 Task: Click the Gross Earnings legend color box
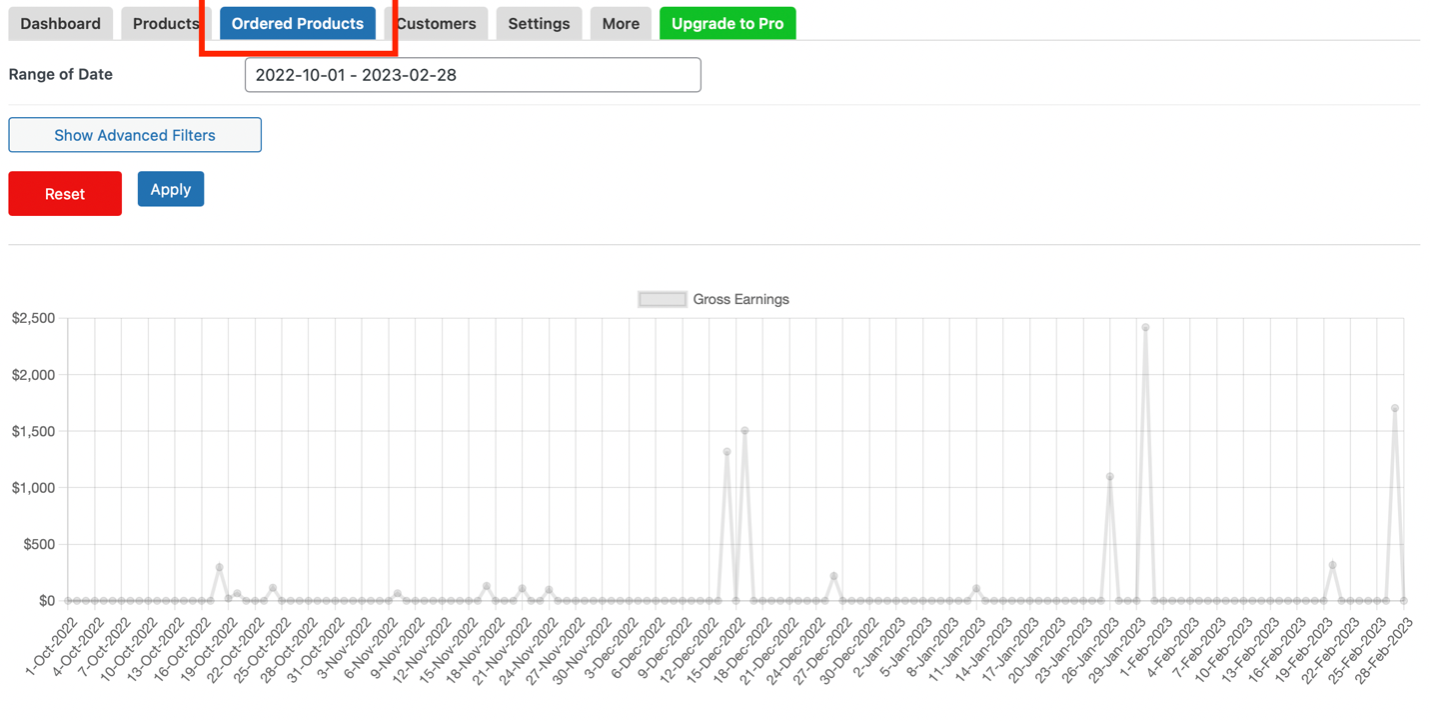pyautogui.click(x=662, y=299)
